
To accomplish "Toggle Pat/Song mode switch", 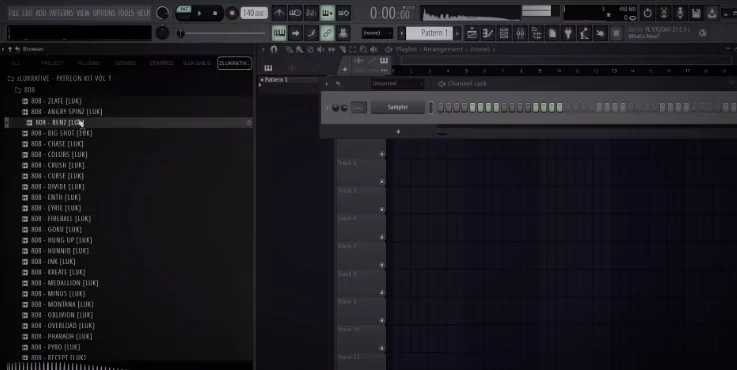I will click(184, 13).
